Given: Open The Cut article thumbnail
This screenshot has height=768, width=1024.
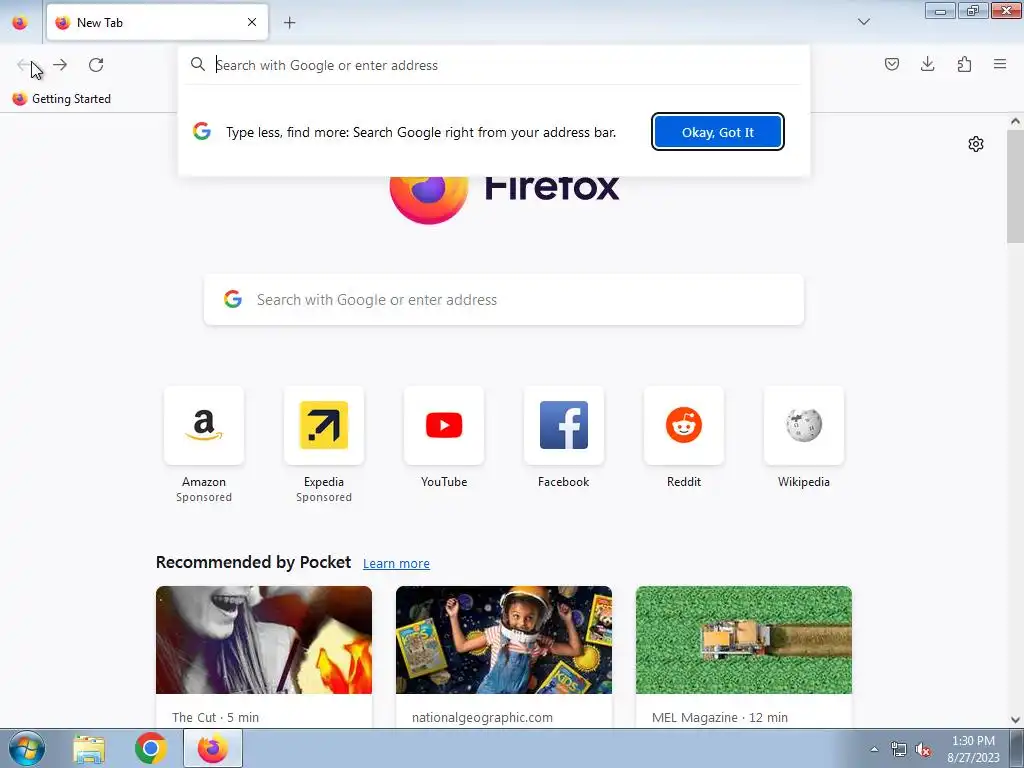Looking at the screenshot, I should click(264, 640).
